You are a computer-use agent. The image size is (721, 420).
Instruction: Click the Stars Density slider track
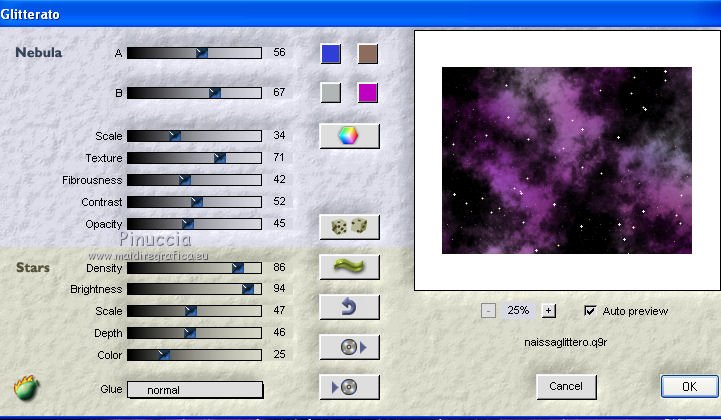click(195, 268)
